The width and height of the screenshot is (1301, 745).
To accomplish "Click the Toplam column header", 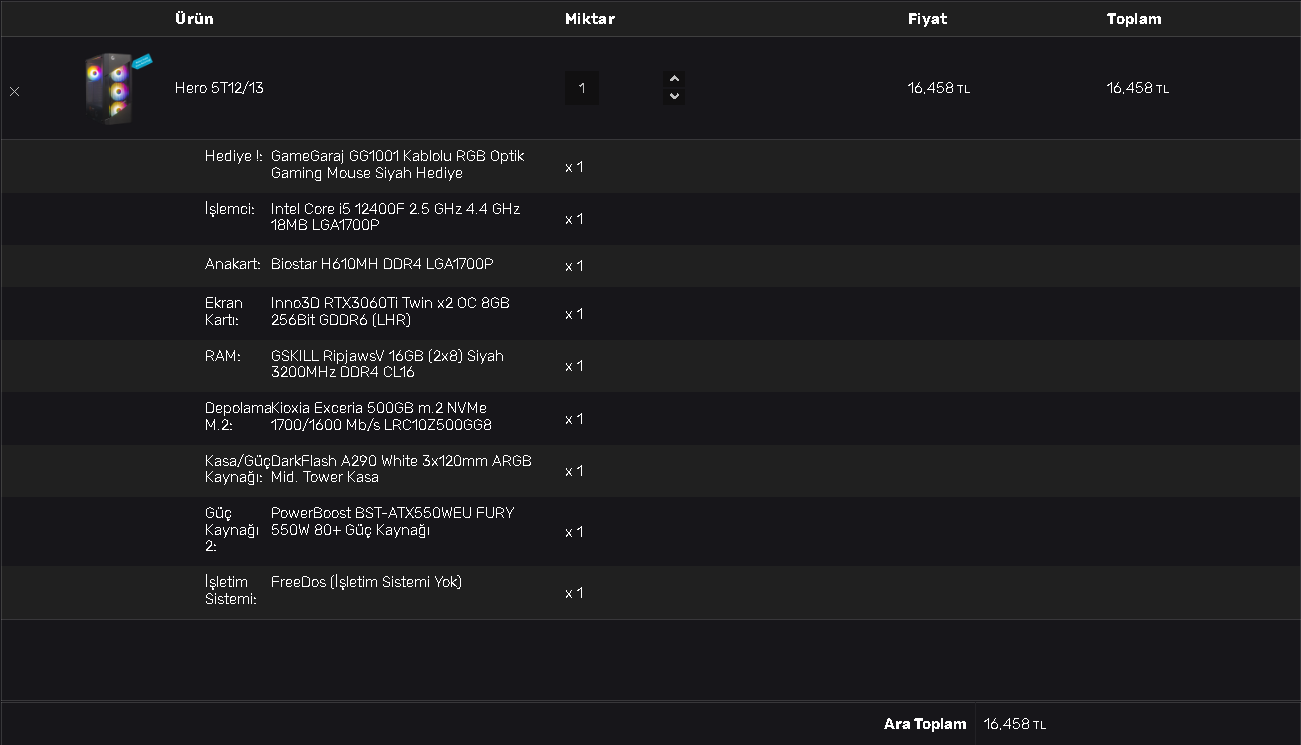I will click(x=1133, y=19).
